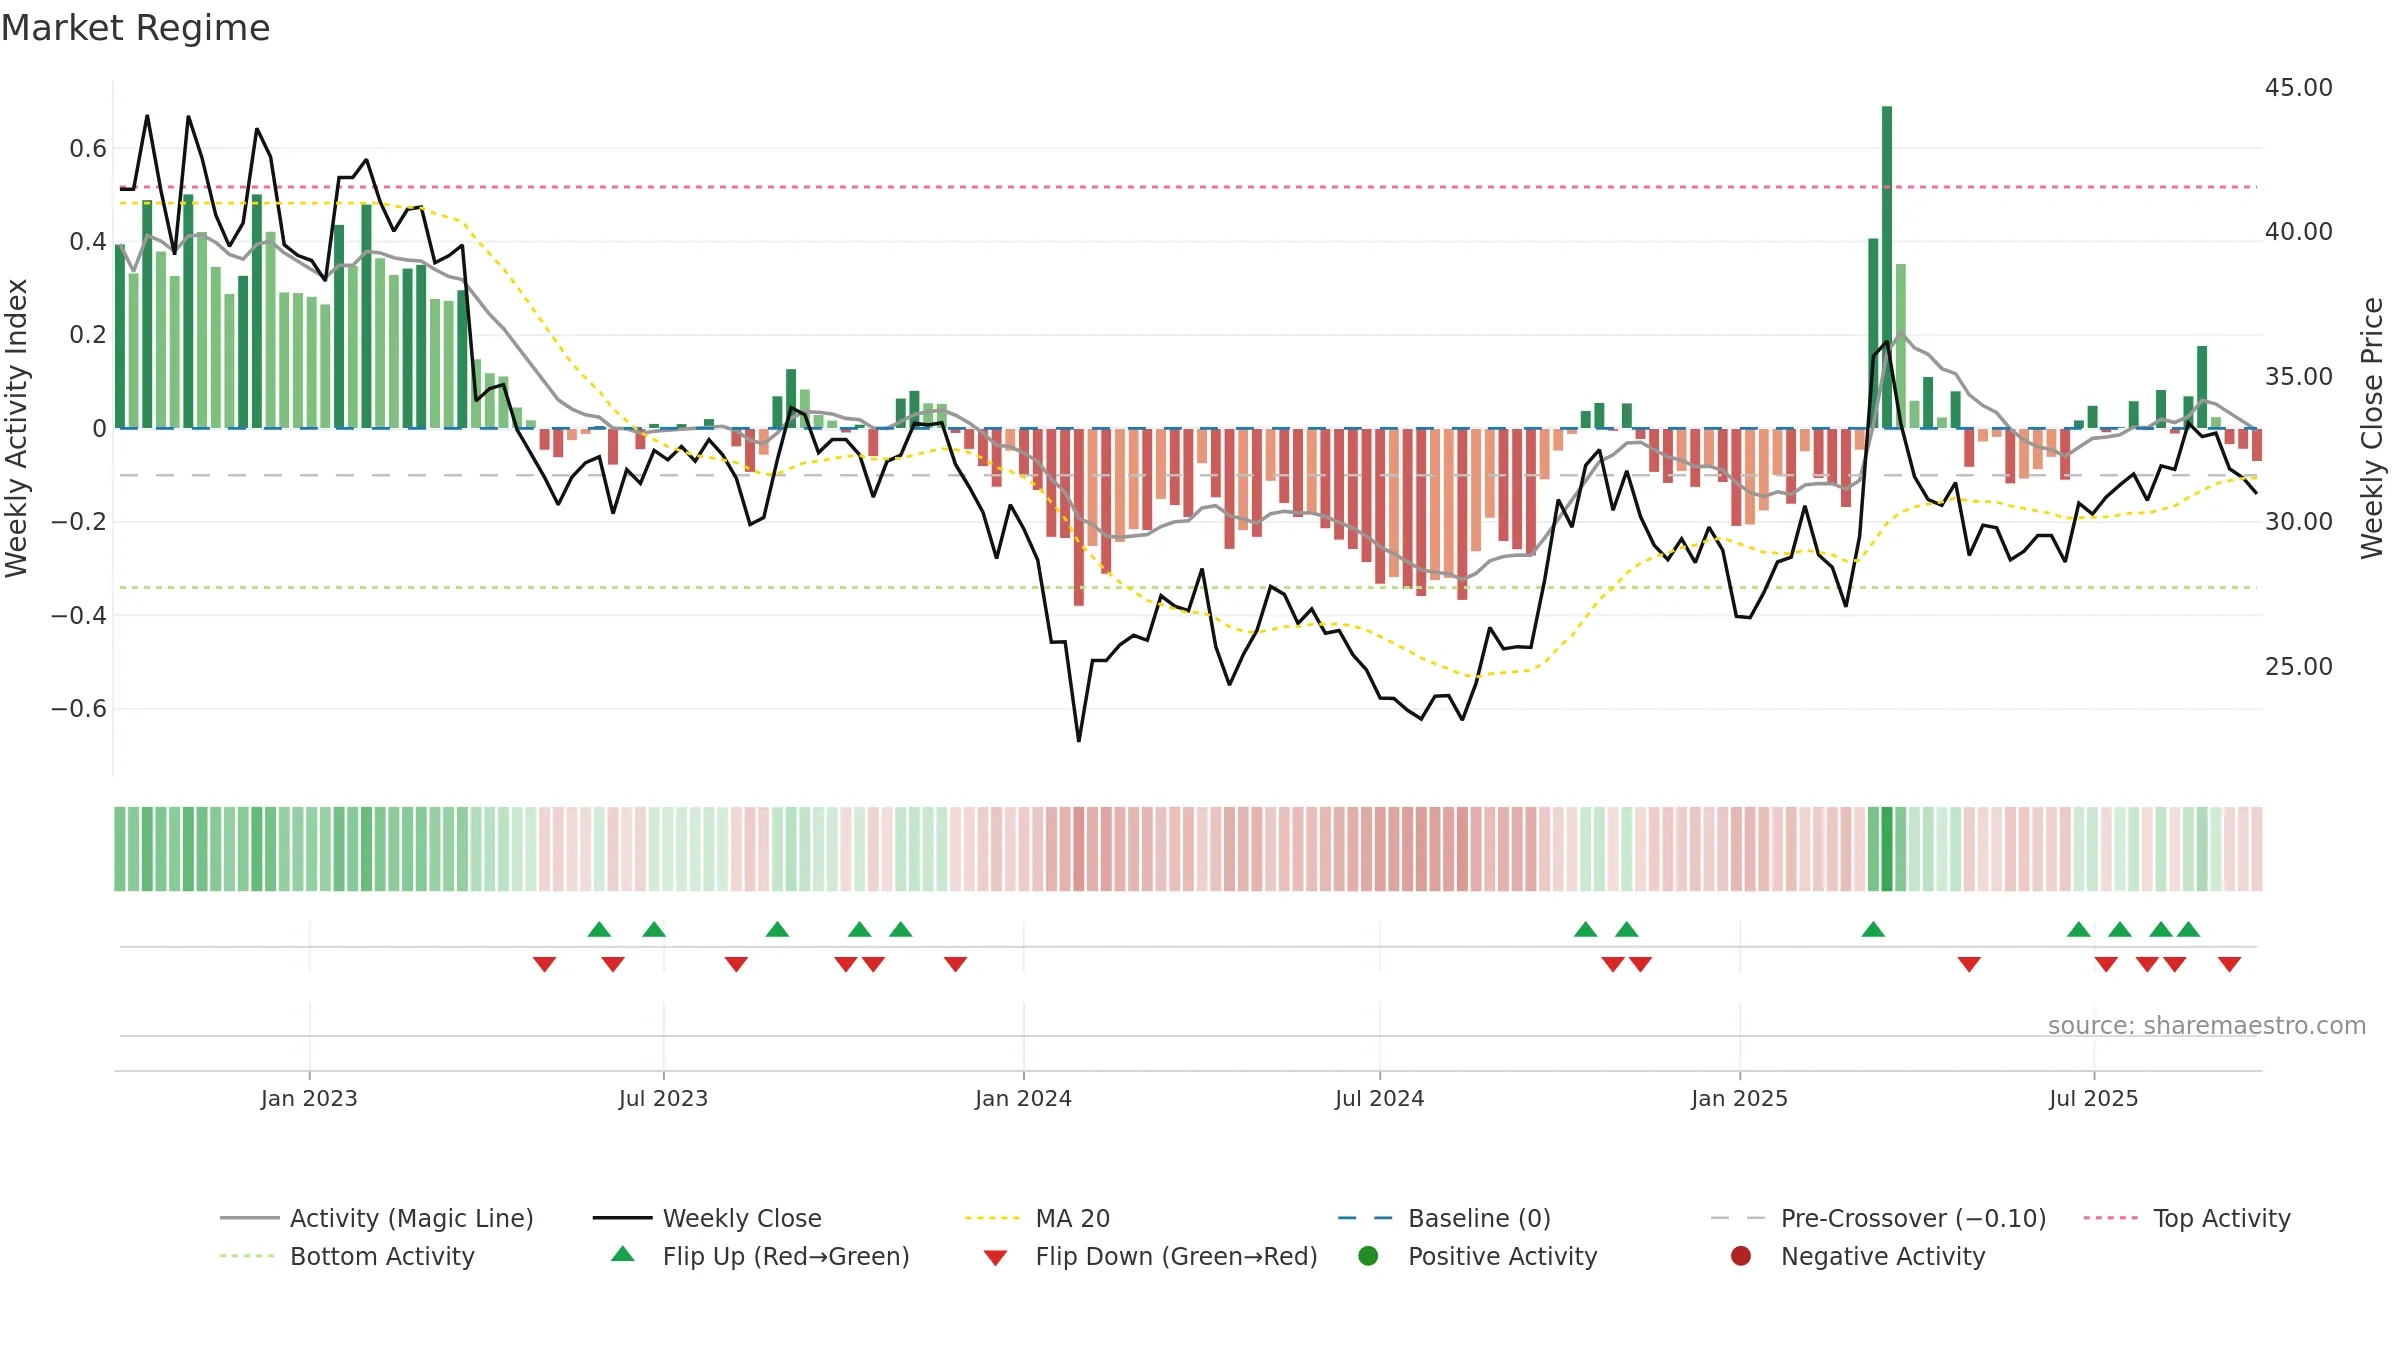Click the green Positive Activity circle marker
2400x1350 pixels.
tap(1368, 1256)
